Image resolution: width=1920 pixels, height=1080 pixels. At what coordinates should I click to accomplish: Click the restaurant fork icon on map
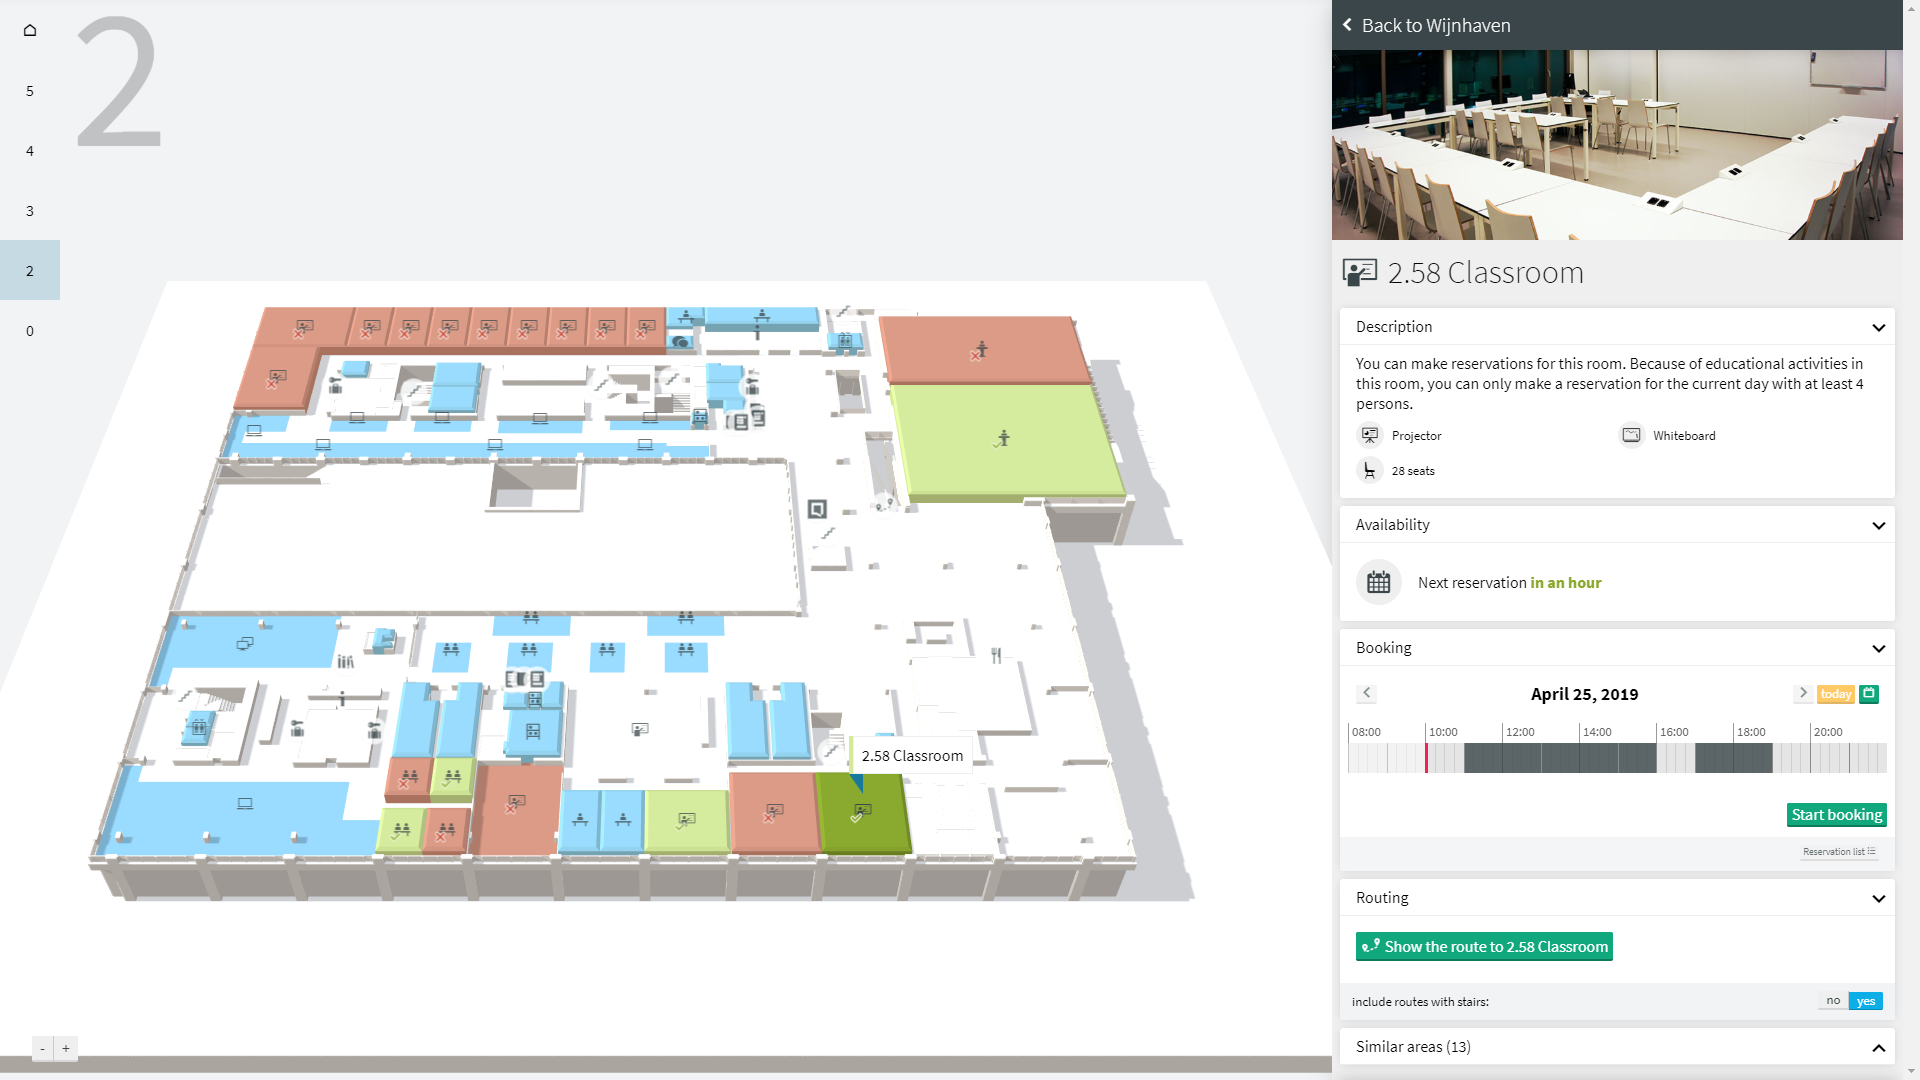click(996, 656)
